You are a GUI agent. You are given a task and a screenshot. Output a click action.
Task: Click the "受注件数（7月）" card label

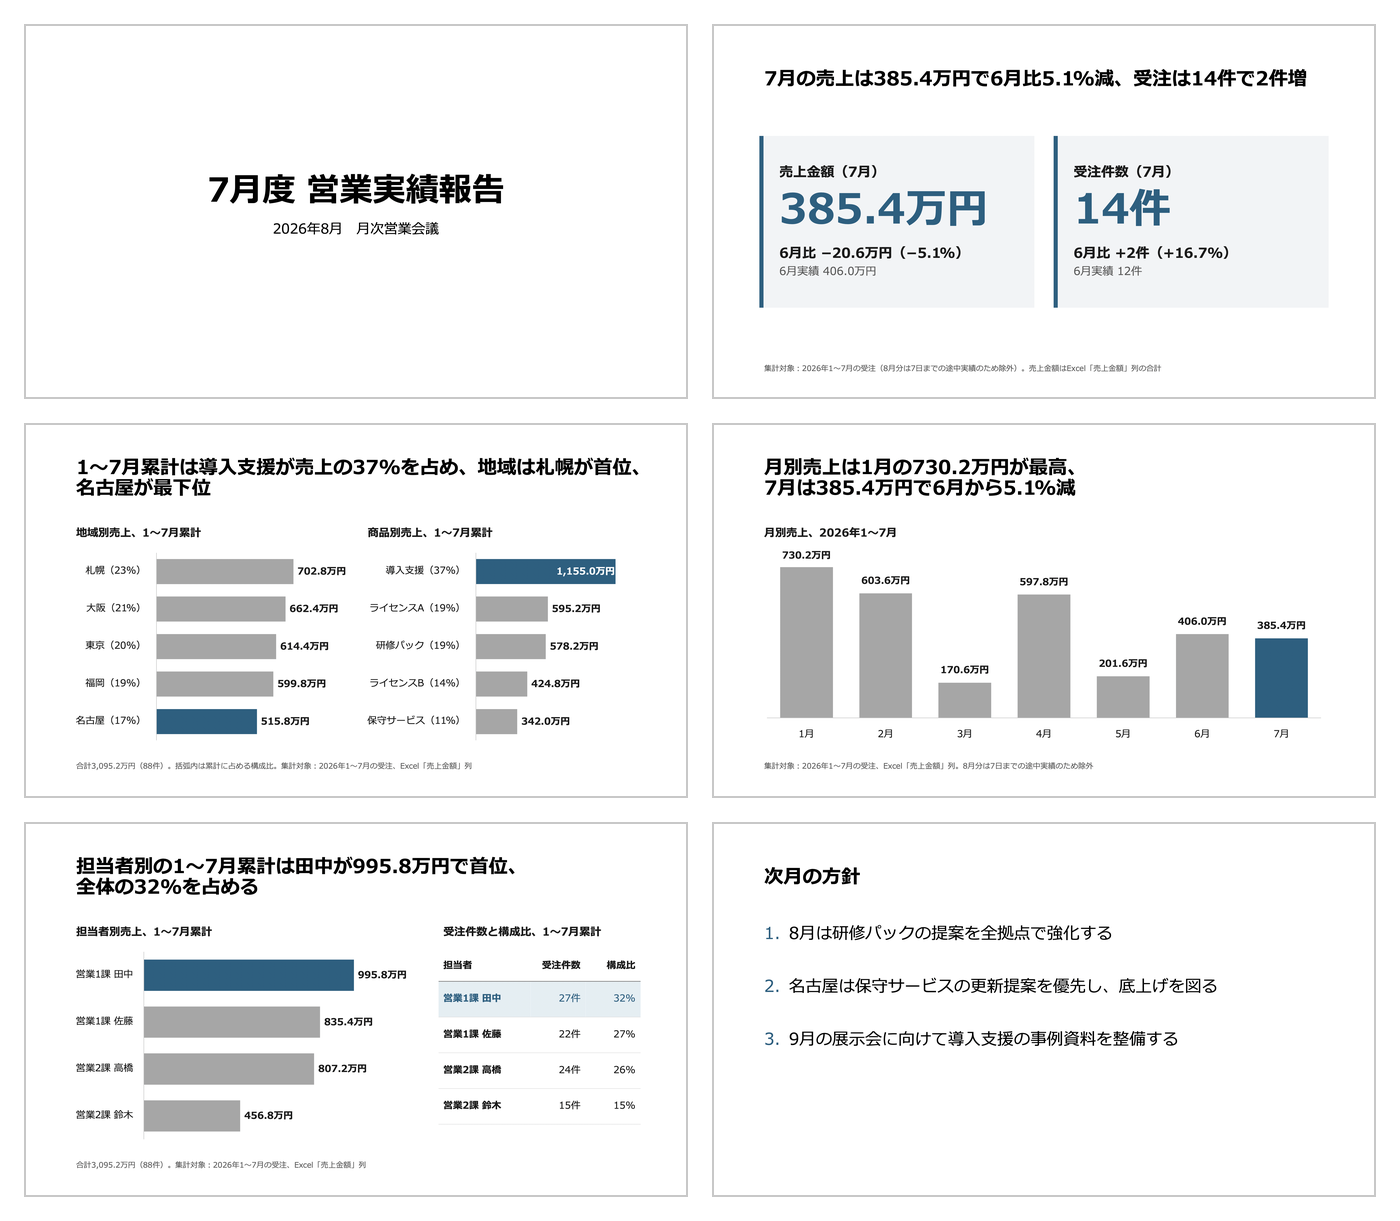tap(1123, 171)
